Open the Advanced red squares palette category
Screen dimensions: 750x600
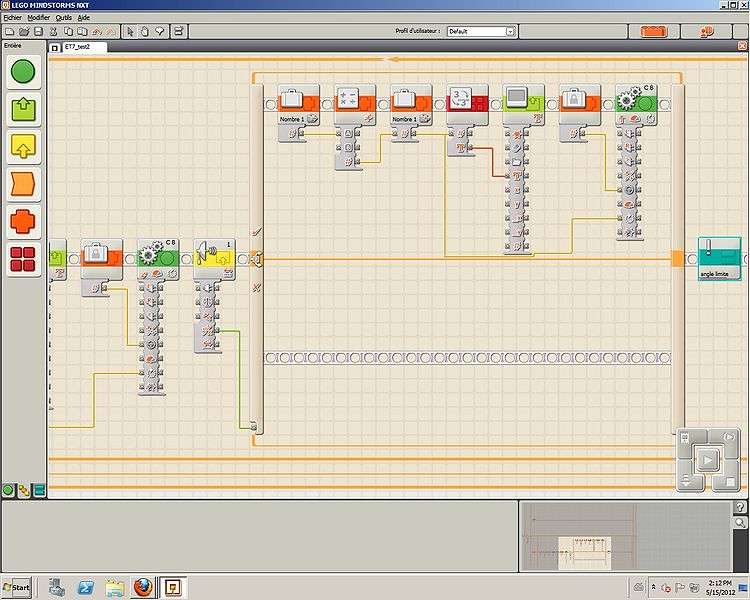(23, 259)
